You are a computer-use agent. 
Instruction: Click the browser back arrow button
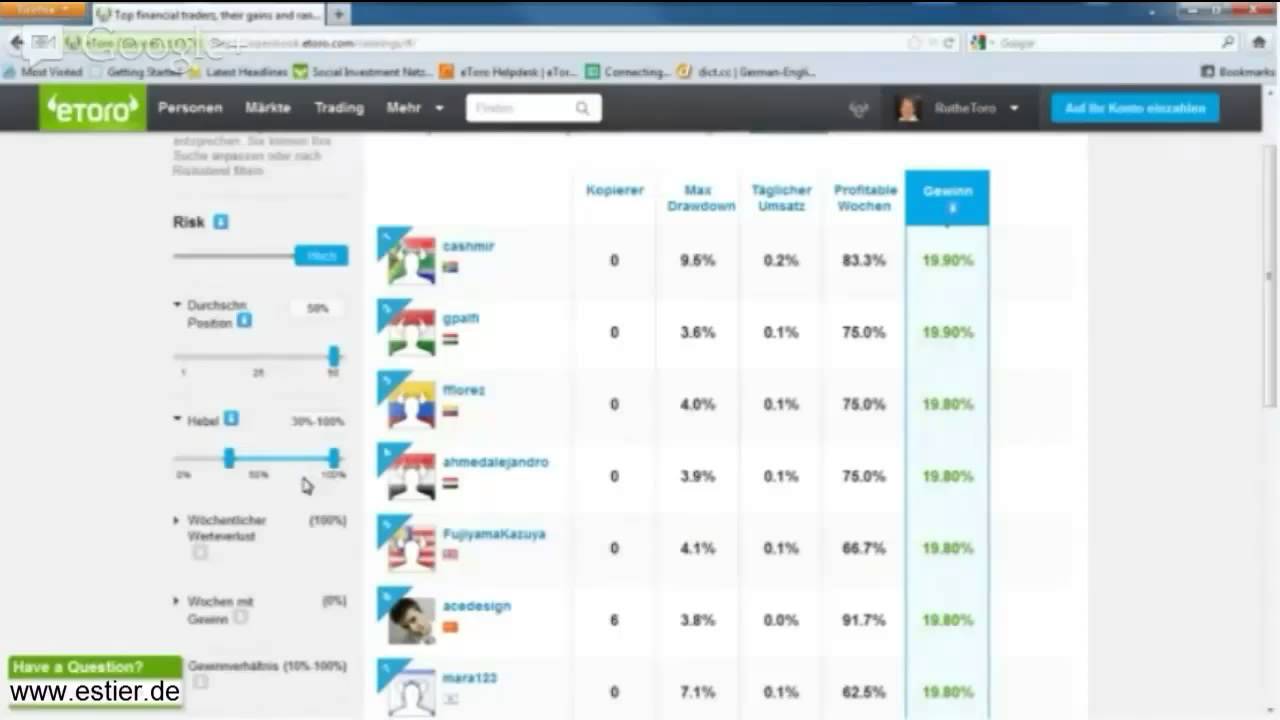[x=16, y=43]
